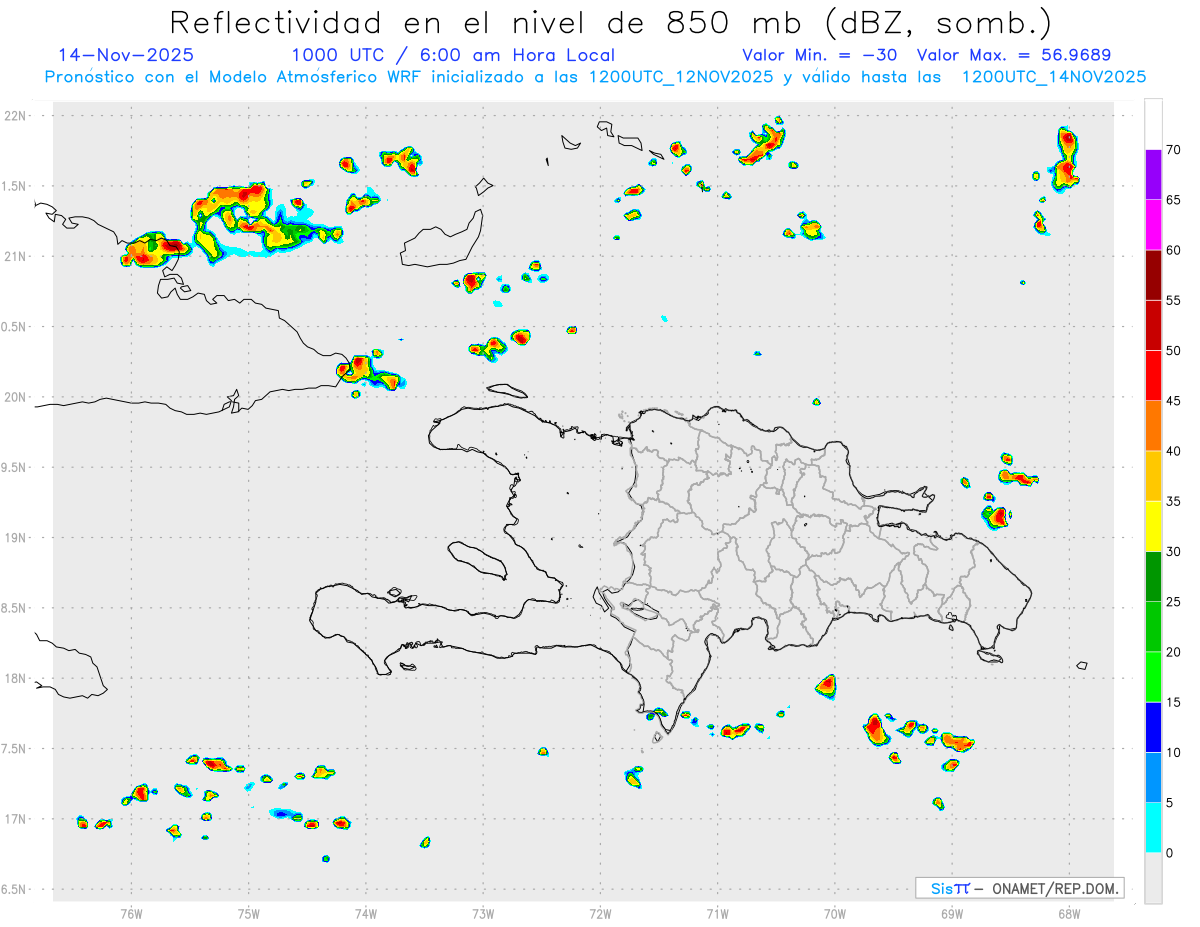Select the date "14-Nov-2025"
1200x927 pixels.
[x=126, y=55]
